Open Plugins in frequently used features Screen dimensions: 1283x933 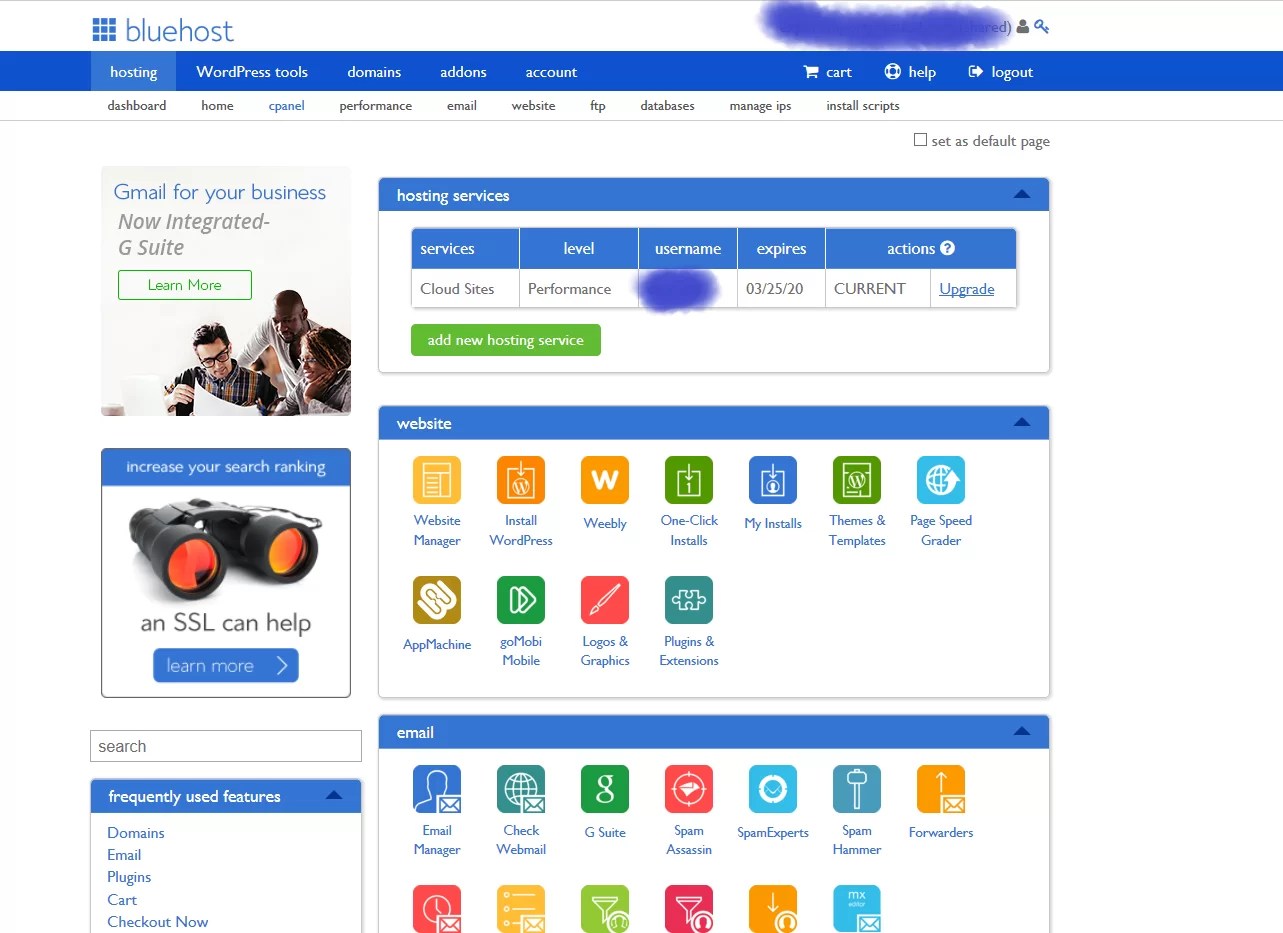pyautogui.click(x=129, y=877)
